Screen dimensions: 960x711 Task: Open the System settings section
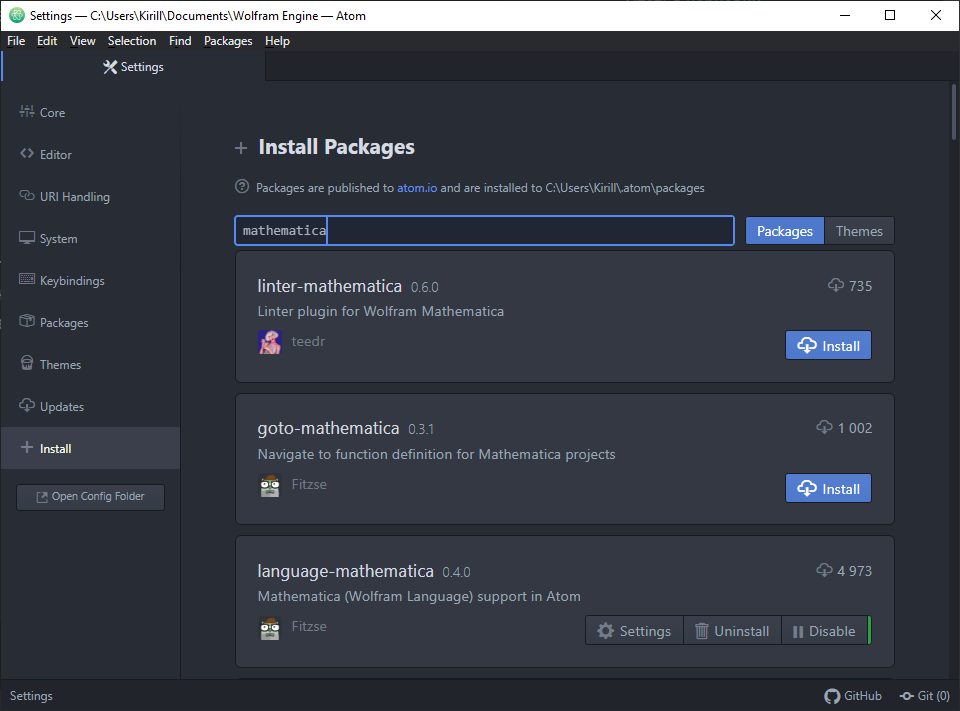coord(91,239)
